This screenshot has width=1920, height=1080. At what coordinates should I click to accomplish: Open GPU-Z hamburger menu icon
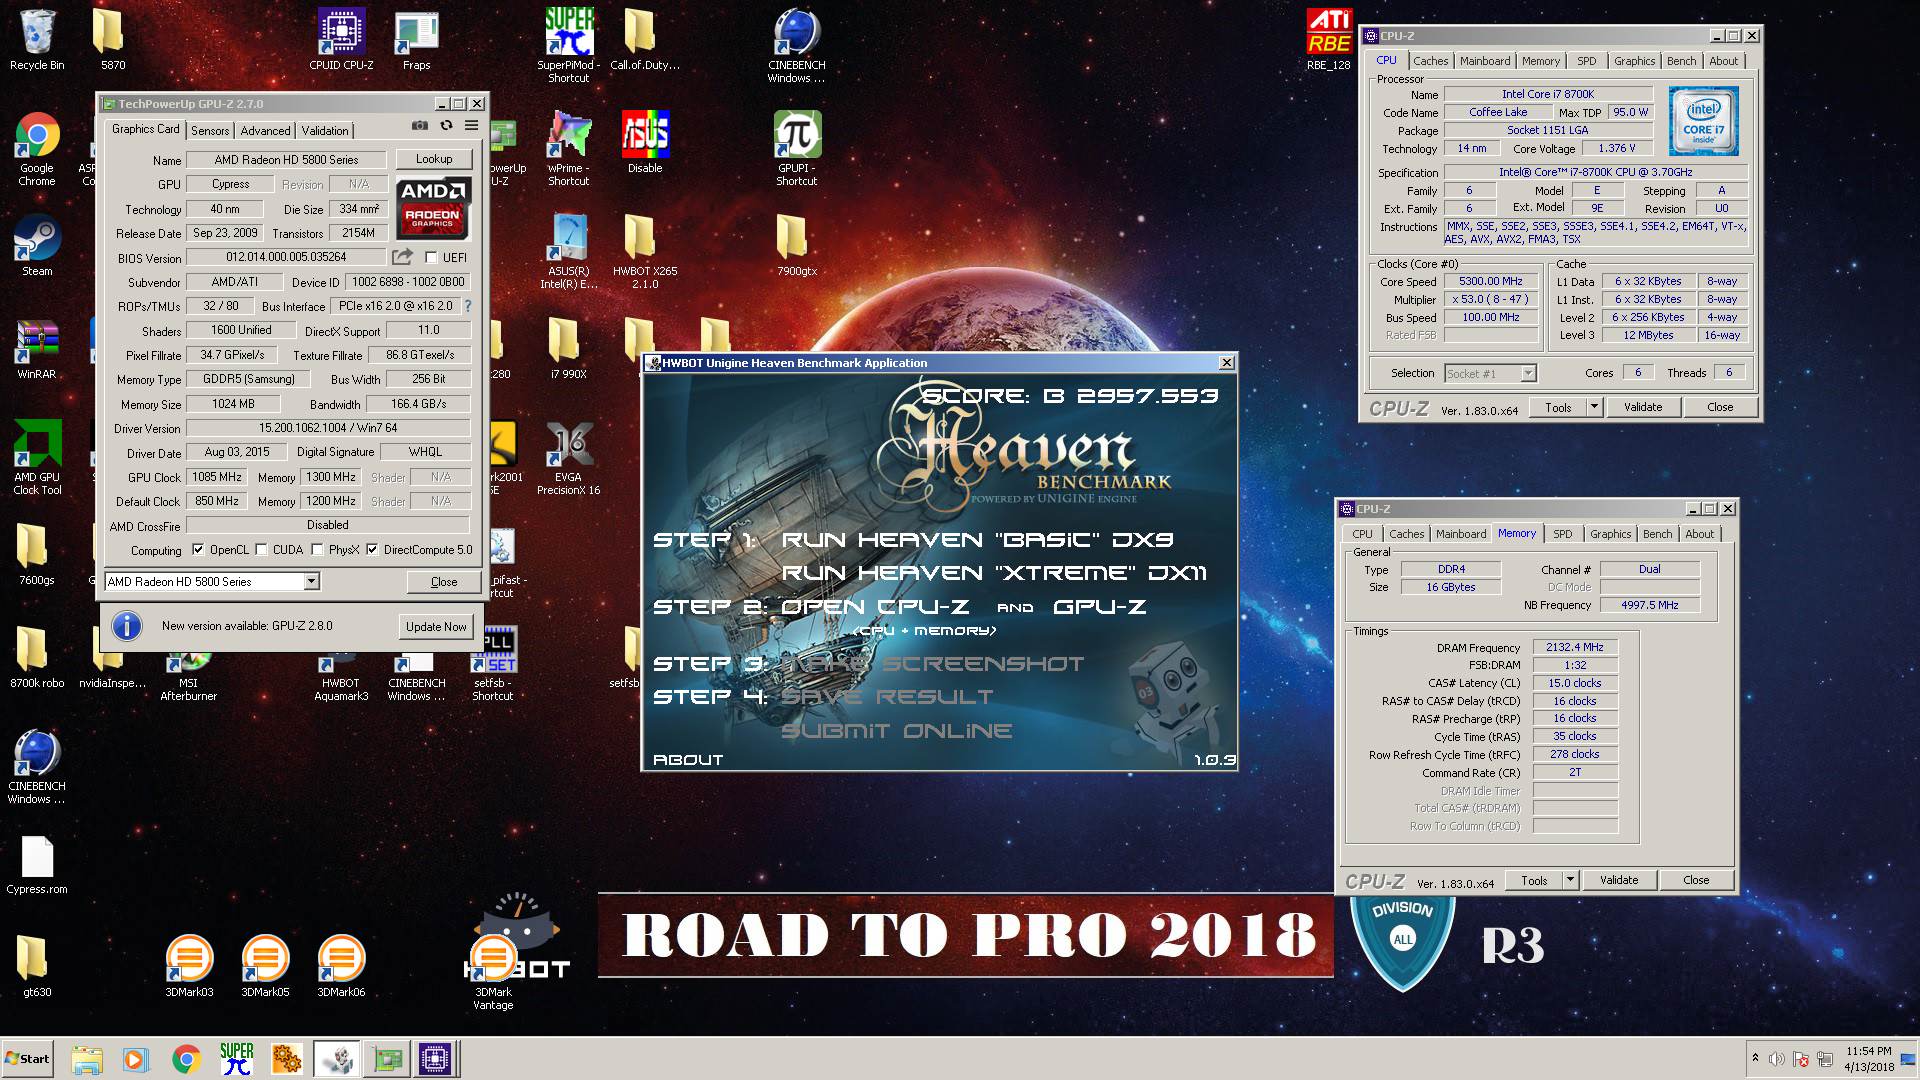coord(471,126)
